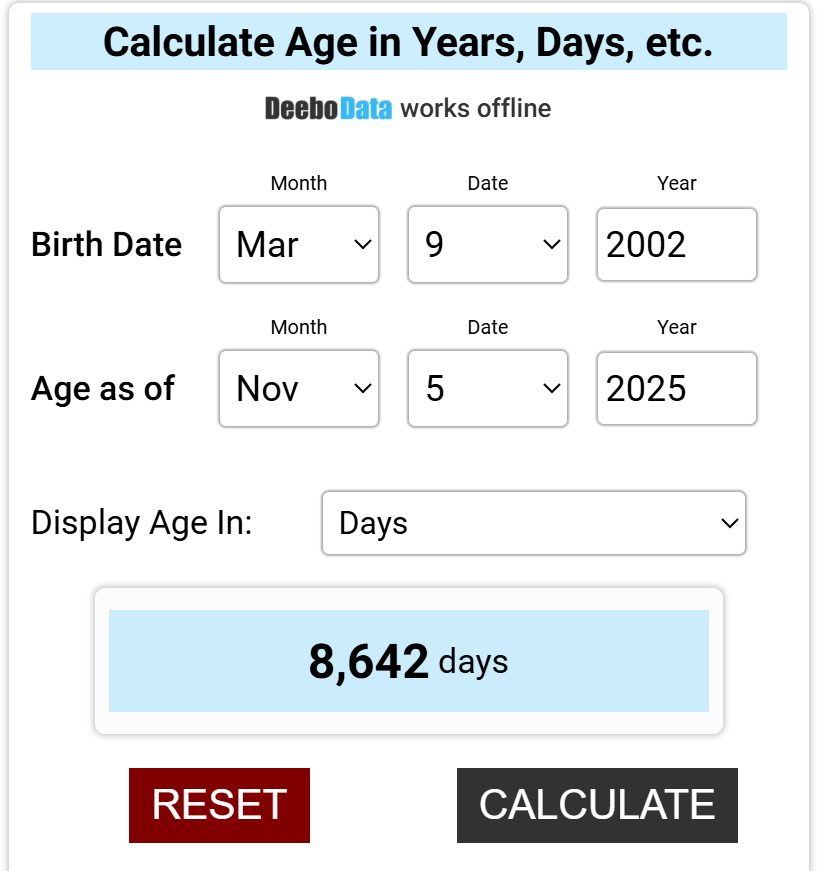Click the chevron next to Days selection
Screen dimensions: 819x871
(729, 523)
